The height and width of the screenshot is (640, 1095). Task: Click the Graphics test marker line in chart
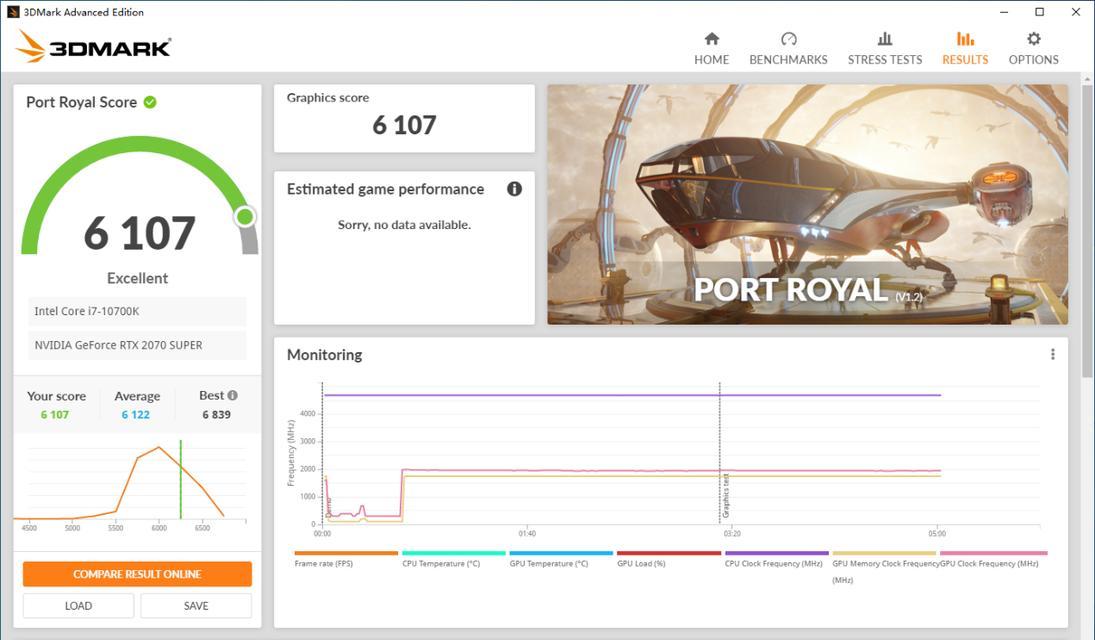(719, 453)
